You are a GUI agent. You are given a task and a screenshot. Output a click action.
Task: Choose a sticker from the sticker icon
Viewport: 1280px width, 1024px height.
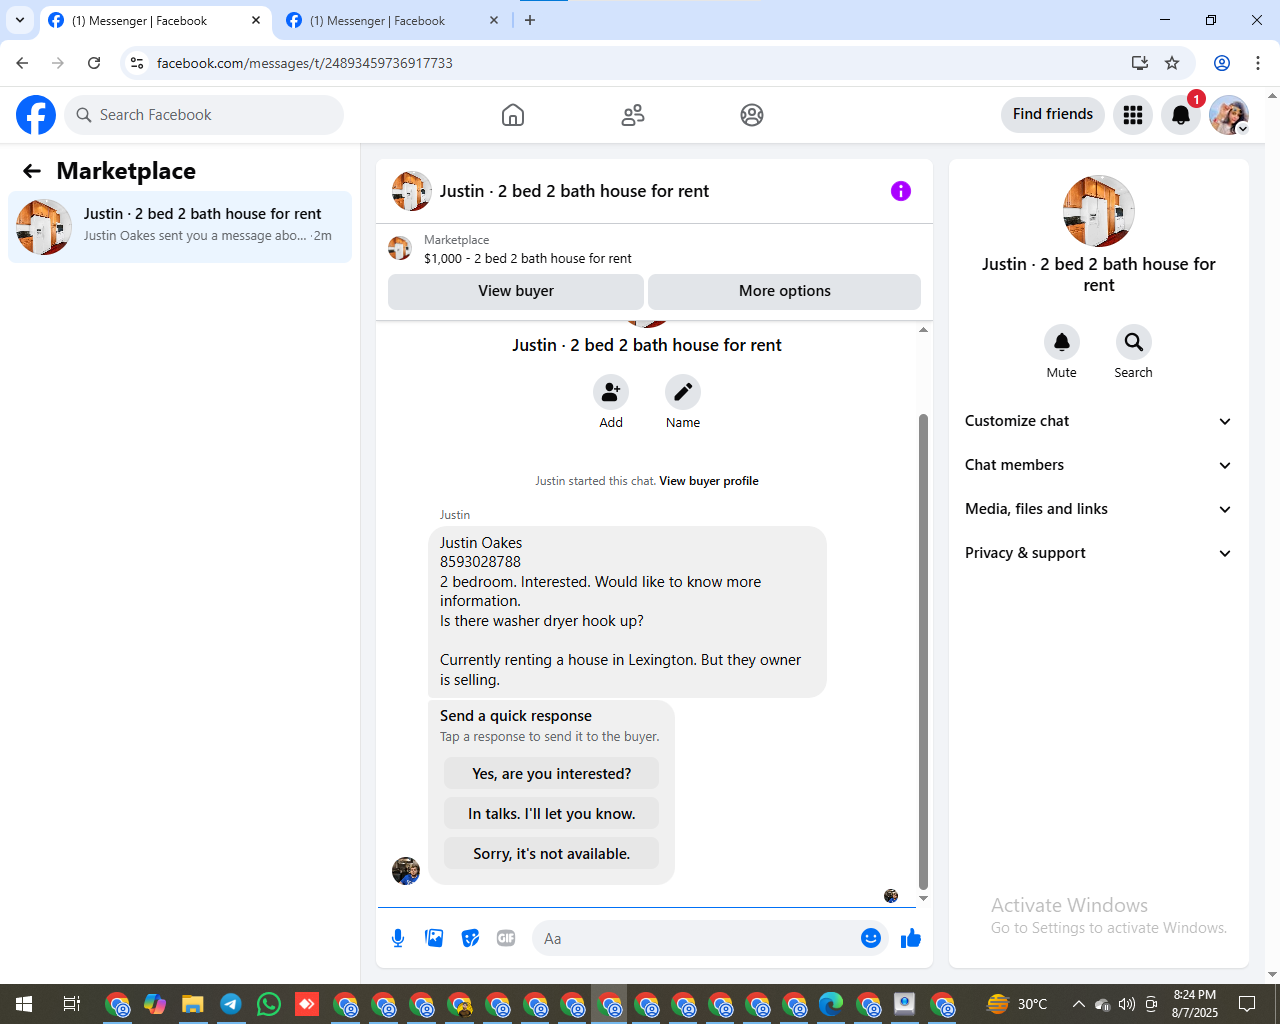[x=470, y=938]
